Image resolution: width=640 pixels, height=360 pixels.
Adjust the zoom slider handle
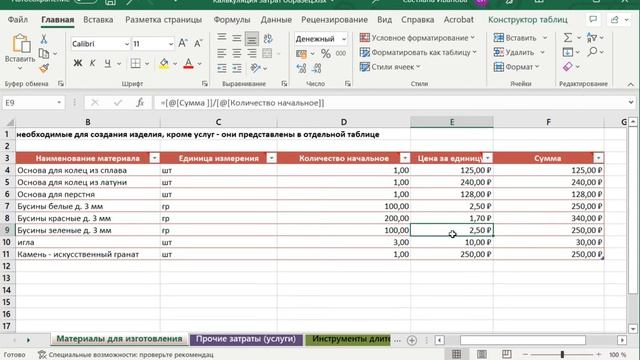(x=562, y=354)
